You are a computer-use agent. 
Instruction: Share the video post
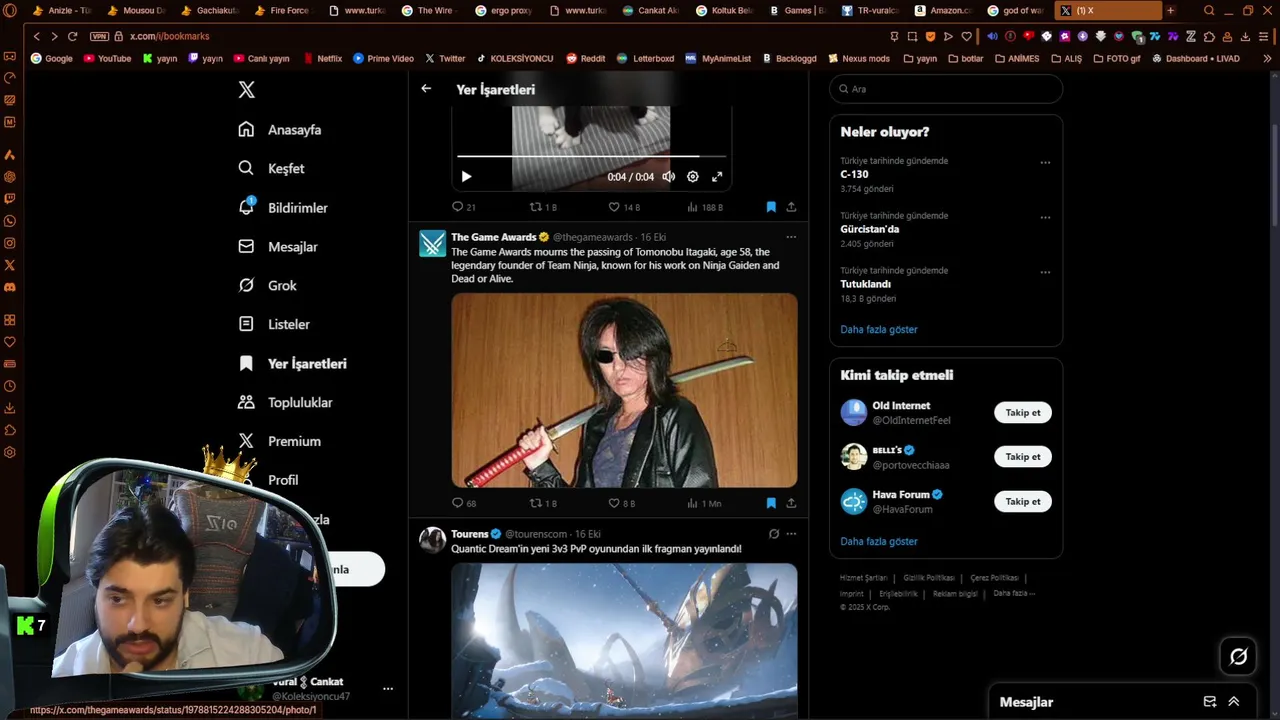pyautogui.click(x=791, y=207)
